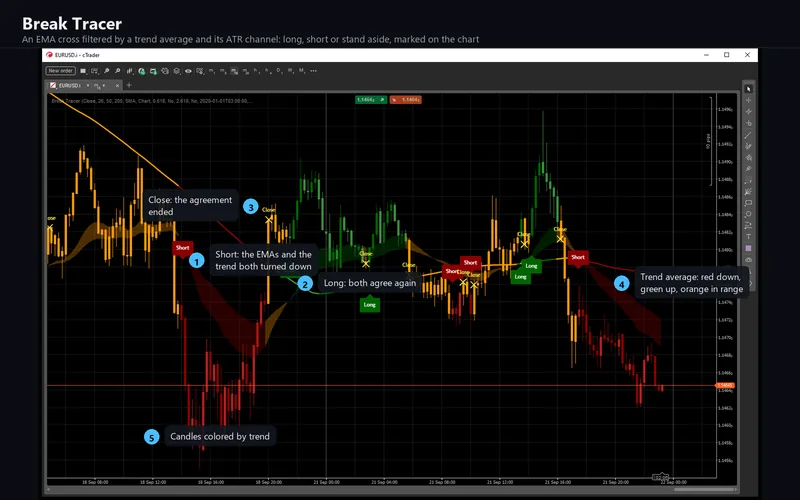Click the green buy price button
800x500 pixels.
pyautogui.click(x=371, y=99)
